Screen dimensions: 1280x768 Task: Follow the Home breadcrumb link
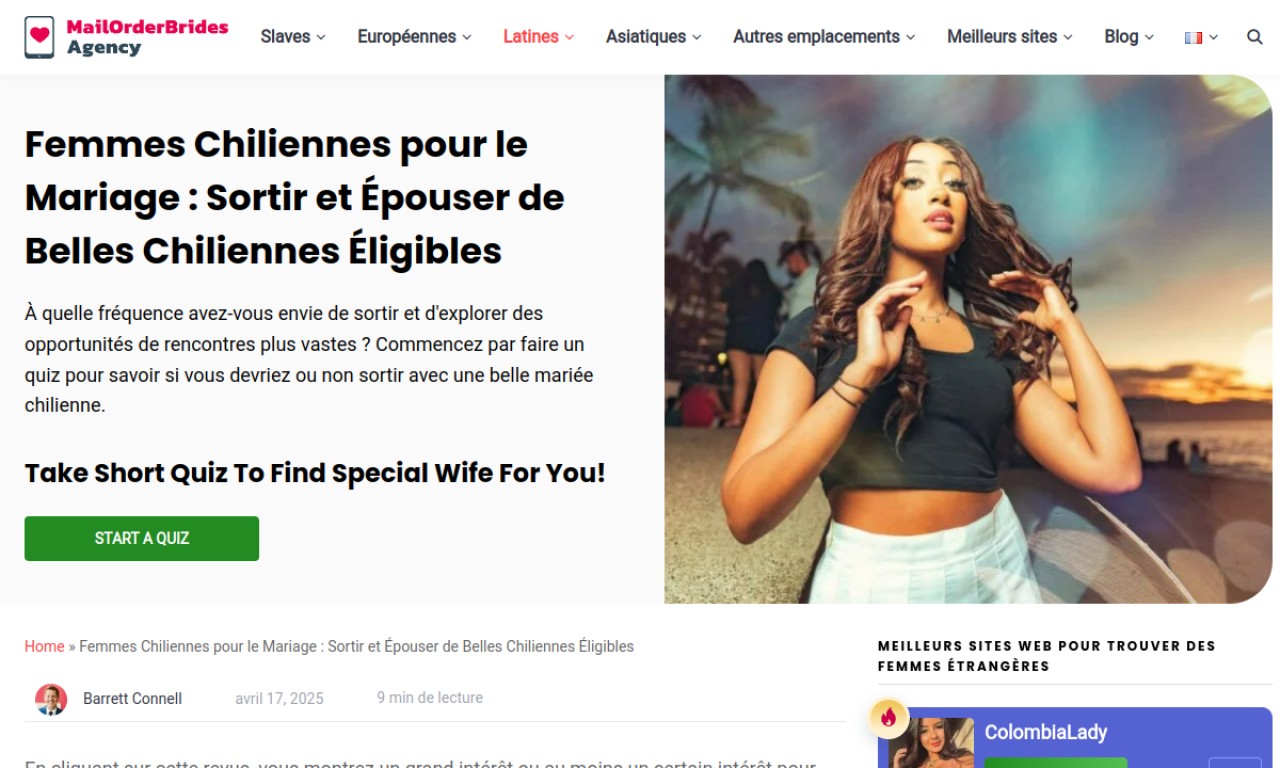[44, 646]
